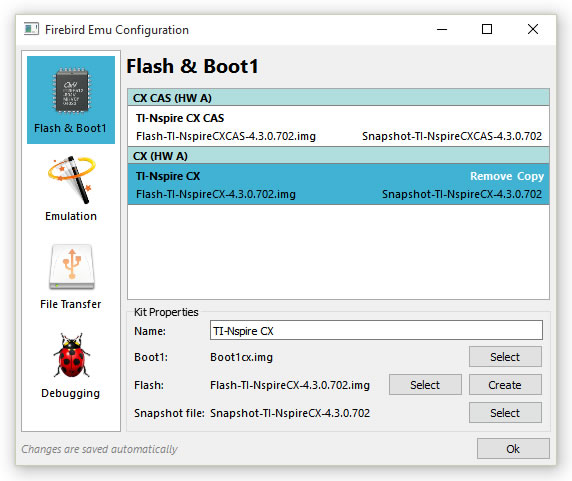Screen dimensions: 572x481
Task: Click Snapshot-TI-NspireCX-4.3.0.702 in the selected kit row
Action: coord(462,194)
